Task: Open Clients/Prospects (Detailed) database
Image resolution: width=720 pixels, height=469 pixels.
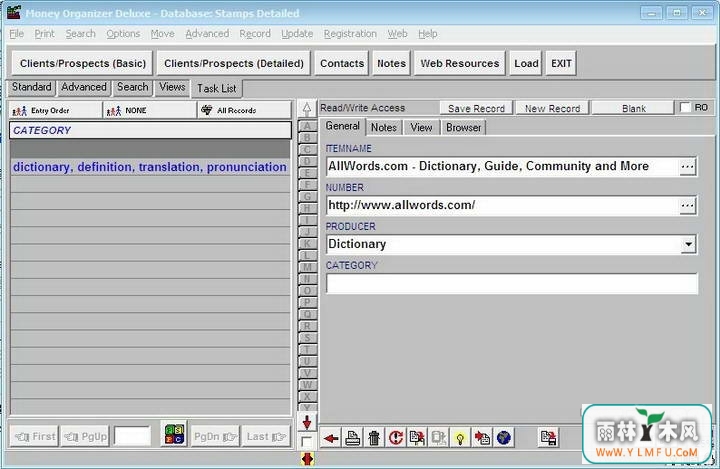Action: (x=234, y=63)
